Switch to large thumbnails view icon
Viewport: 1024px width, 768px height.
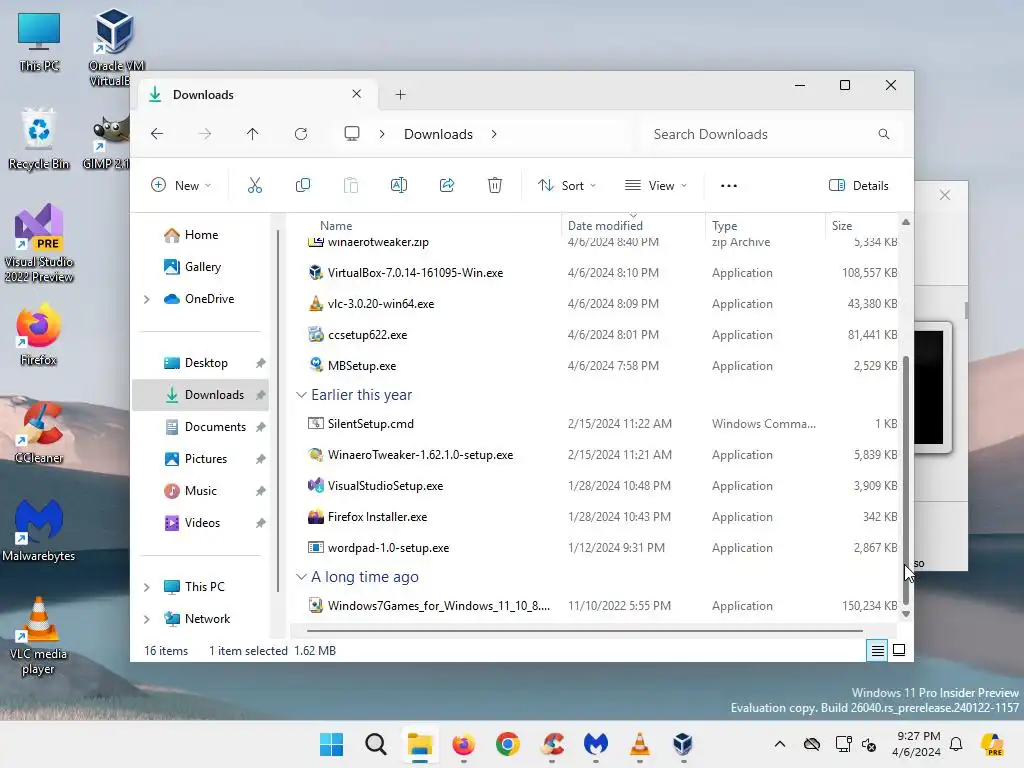point(899,650)
